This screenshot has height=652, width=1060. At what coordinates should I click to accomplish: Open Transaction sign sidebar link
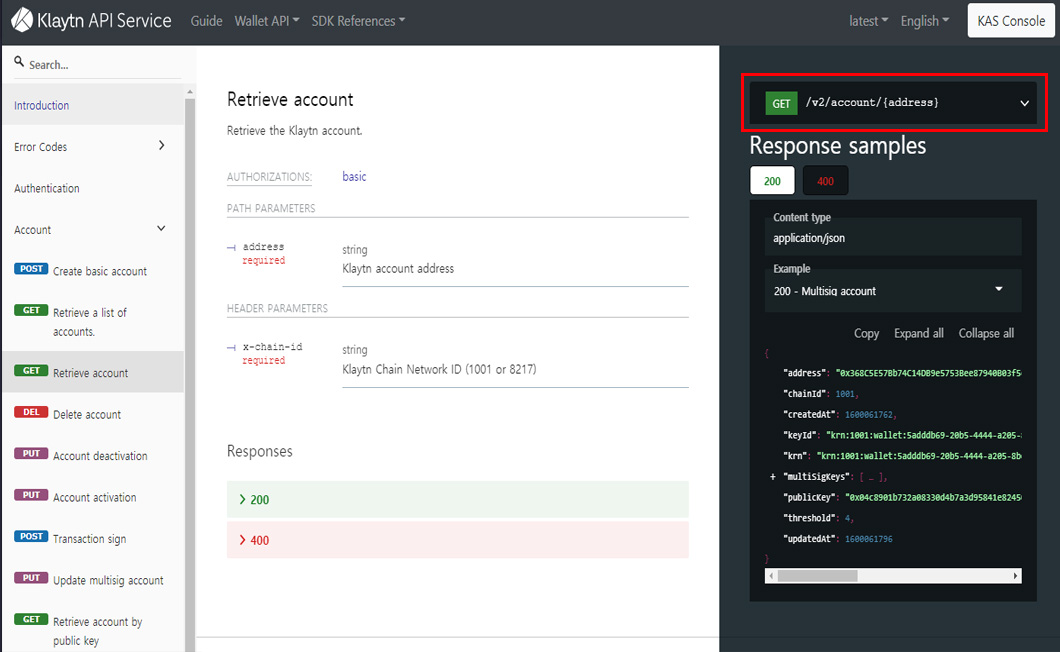[90, 539]
